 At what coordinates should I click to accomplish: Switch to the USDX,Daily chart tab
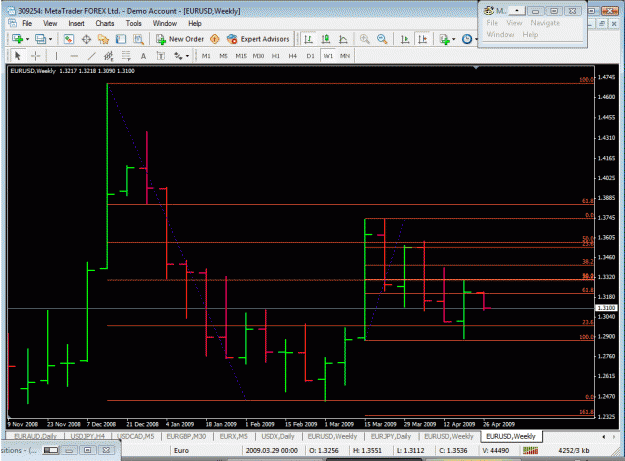278,436
